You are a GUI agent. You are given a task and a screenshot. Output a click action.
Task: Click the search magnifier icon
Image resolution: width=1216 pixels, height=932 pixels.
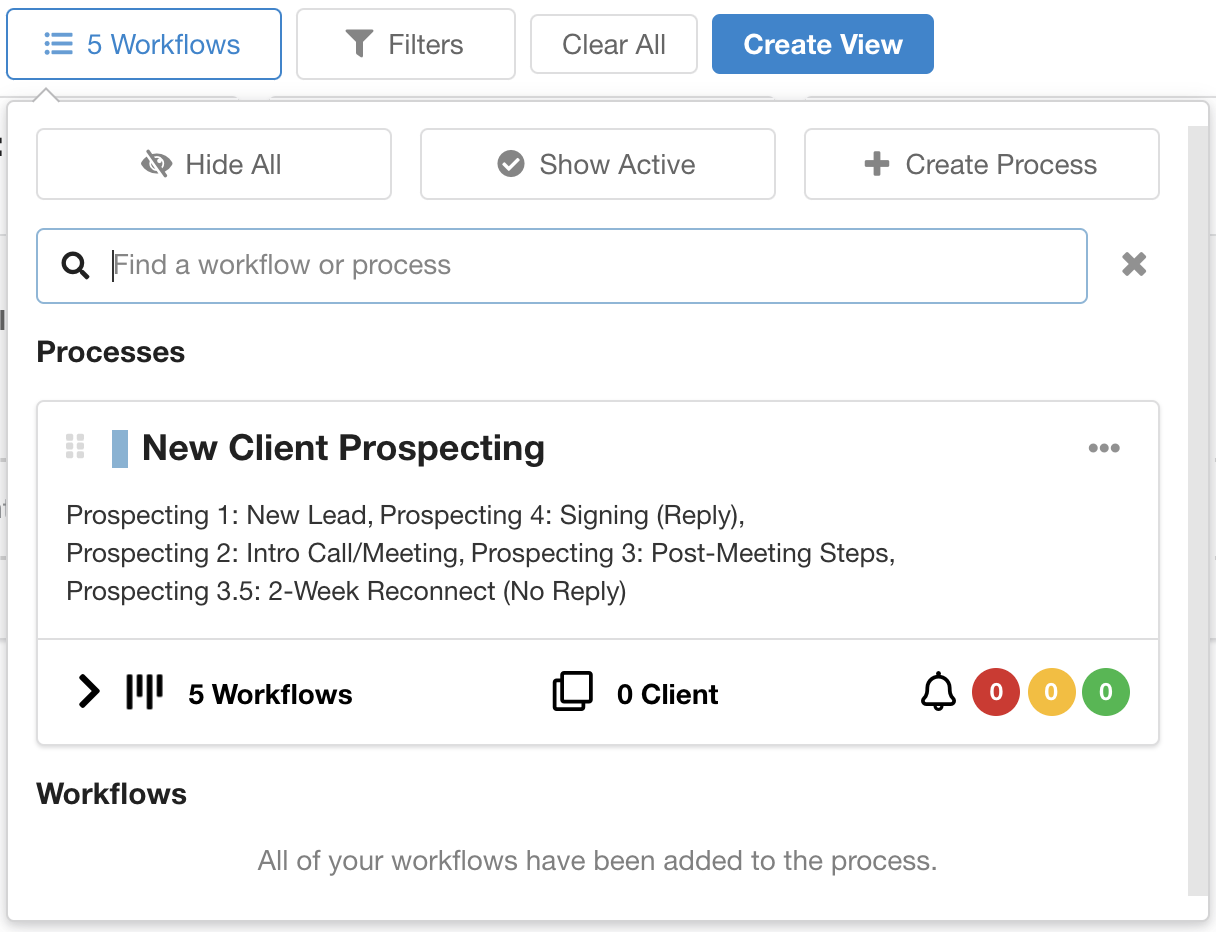(76, 265)
